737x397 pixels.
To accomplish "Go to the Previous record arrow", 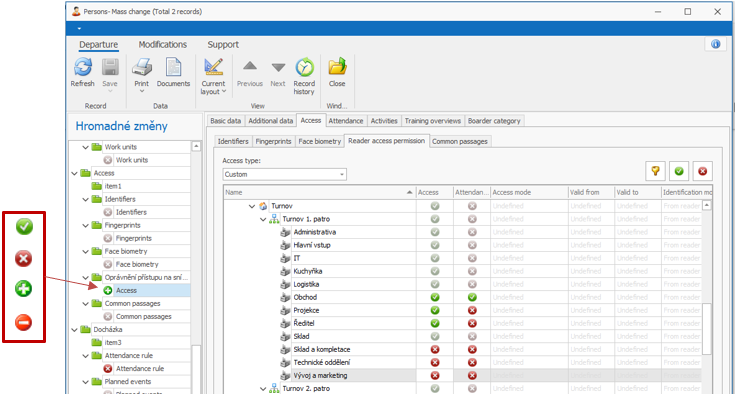I will (x=250, y=66).
